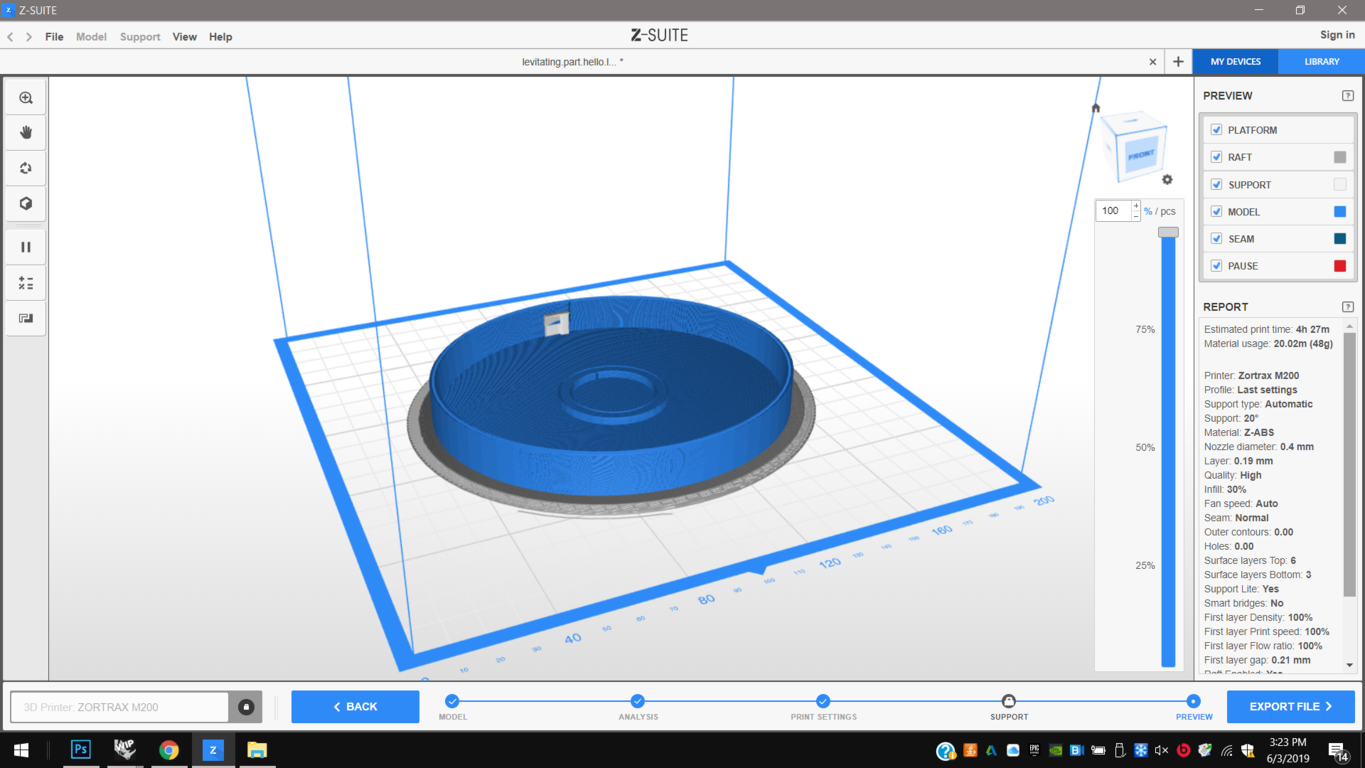Toggle the RAFT checkbox
The height and width of the screenshot is (768, 1365).
tap(1216, 157)
